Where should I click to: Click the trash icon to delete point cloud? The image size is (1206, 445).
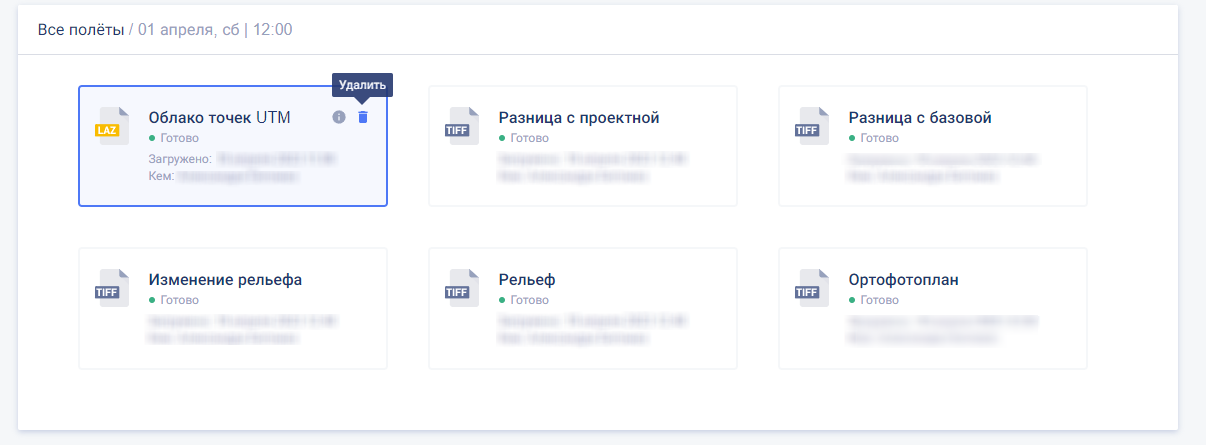(x=363, y=117)
